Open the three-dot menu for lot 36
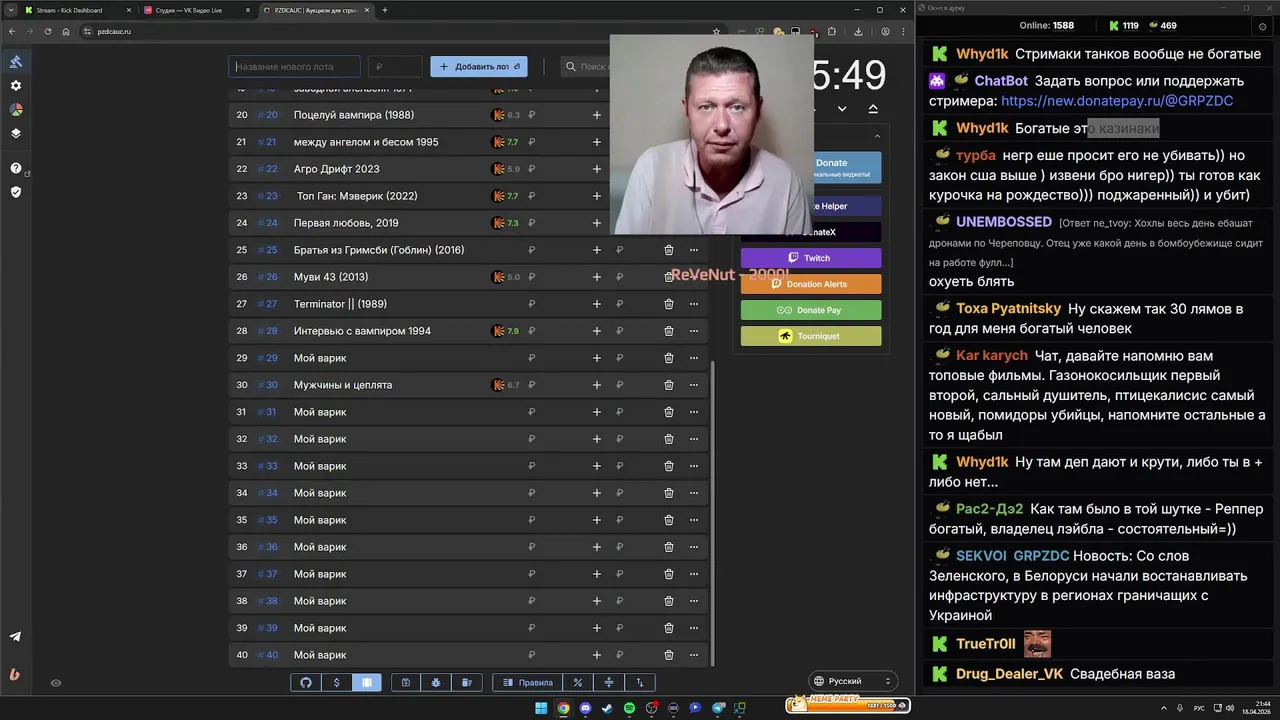The width and height of the screenshot is (1280, 720). tap(694, 547)
